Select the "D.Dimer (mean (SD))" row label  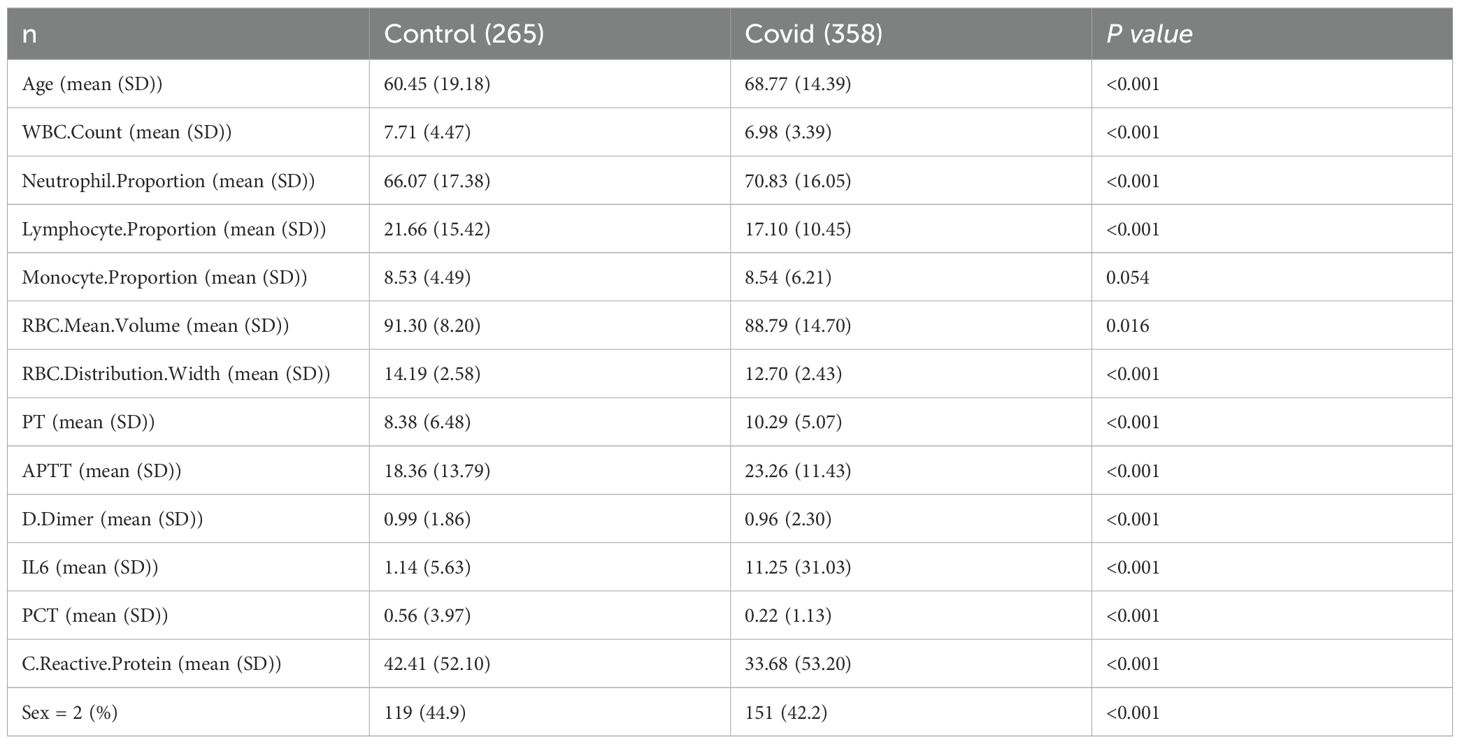coord(102,519)
